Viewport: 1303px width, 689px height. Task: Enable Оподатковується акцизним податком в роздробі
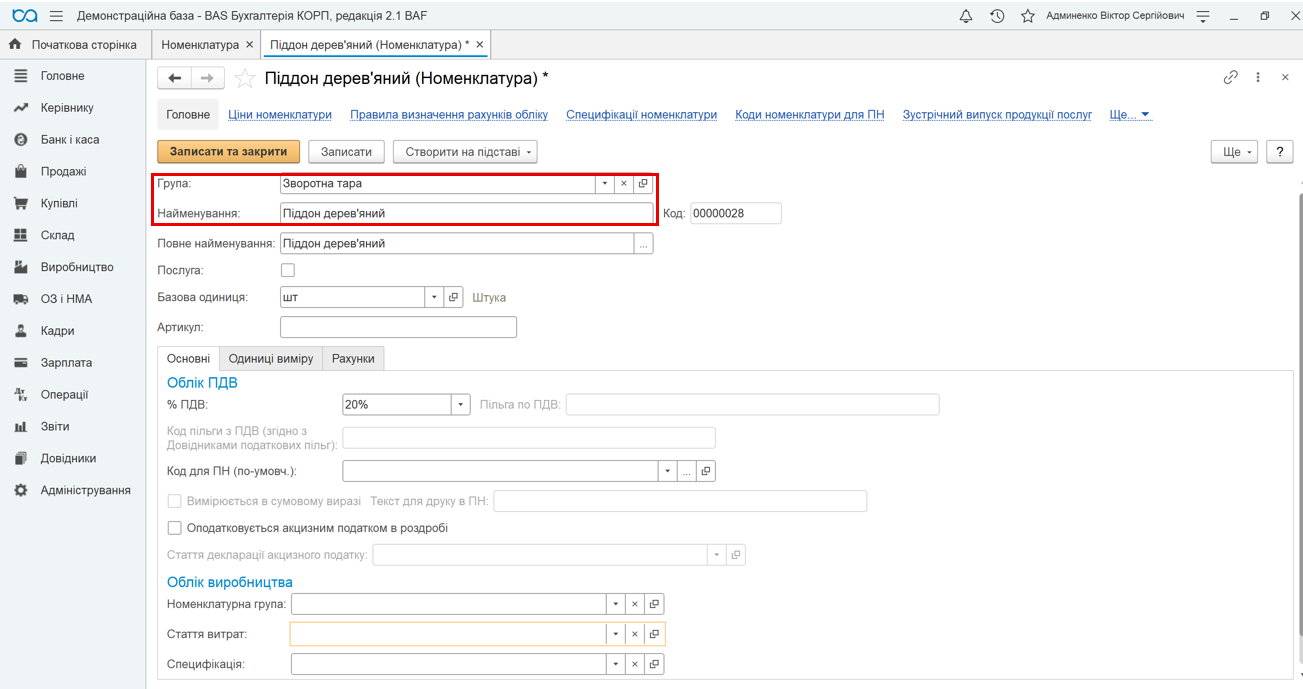coord(174,528)
